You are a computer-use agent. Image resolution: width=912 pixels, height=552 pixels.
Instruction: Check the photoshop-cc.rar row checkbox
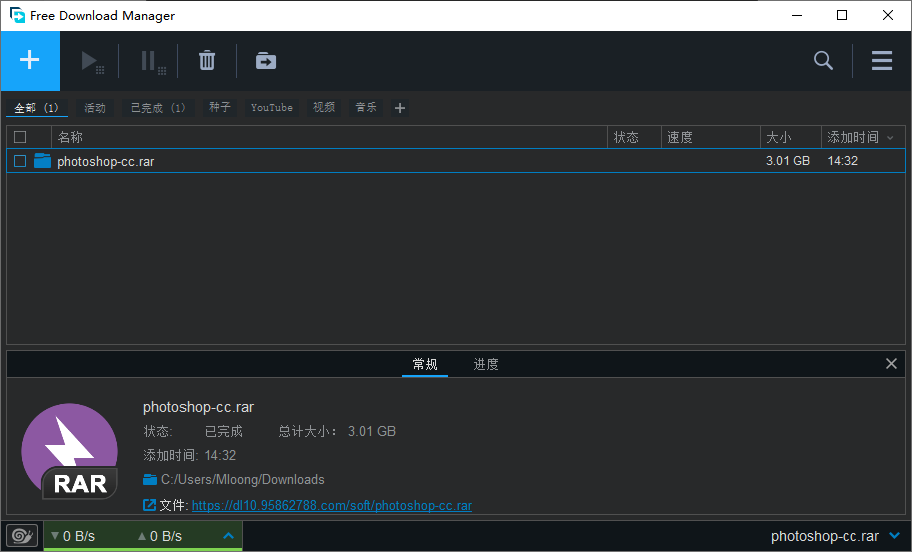pyautogui.click(x=20, y=161)
